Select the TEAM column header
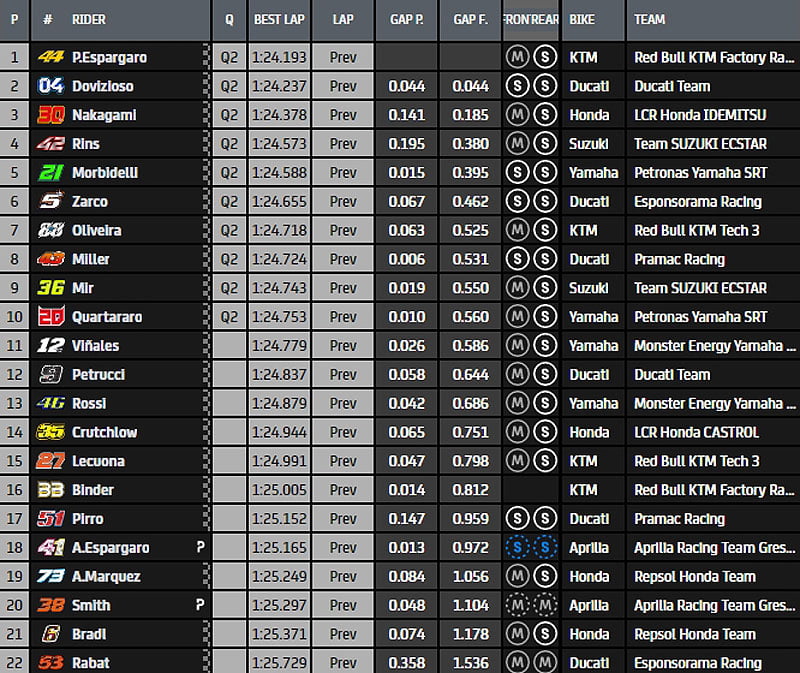 click(652, 19)
